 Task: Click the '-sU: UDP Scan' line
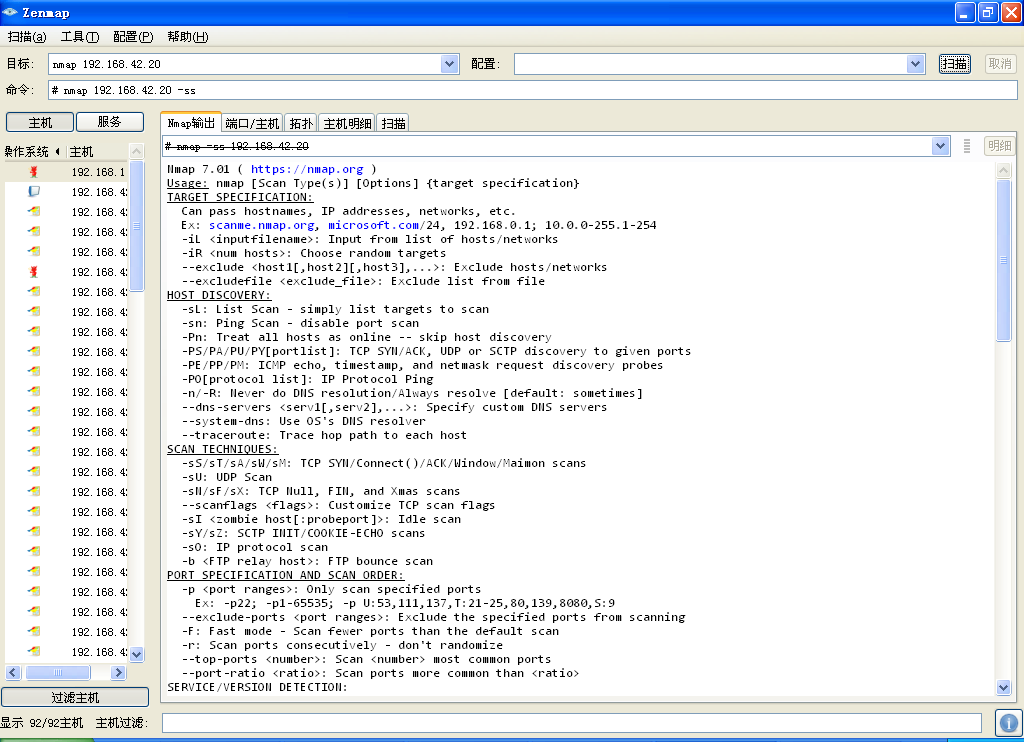[227, 477]
